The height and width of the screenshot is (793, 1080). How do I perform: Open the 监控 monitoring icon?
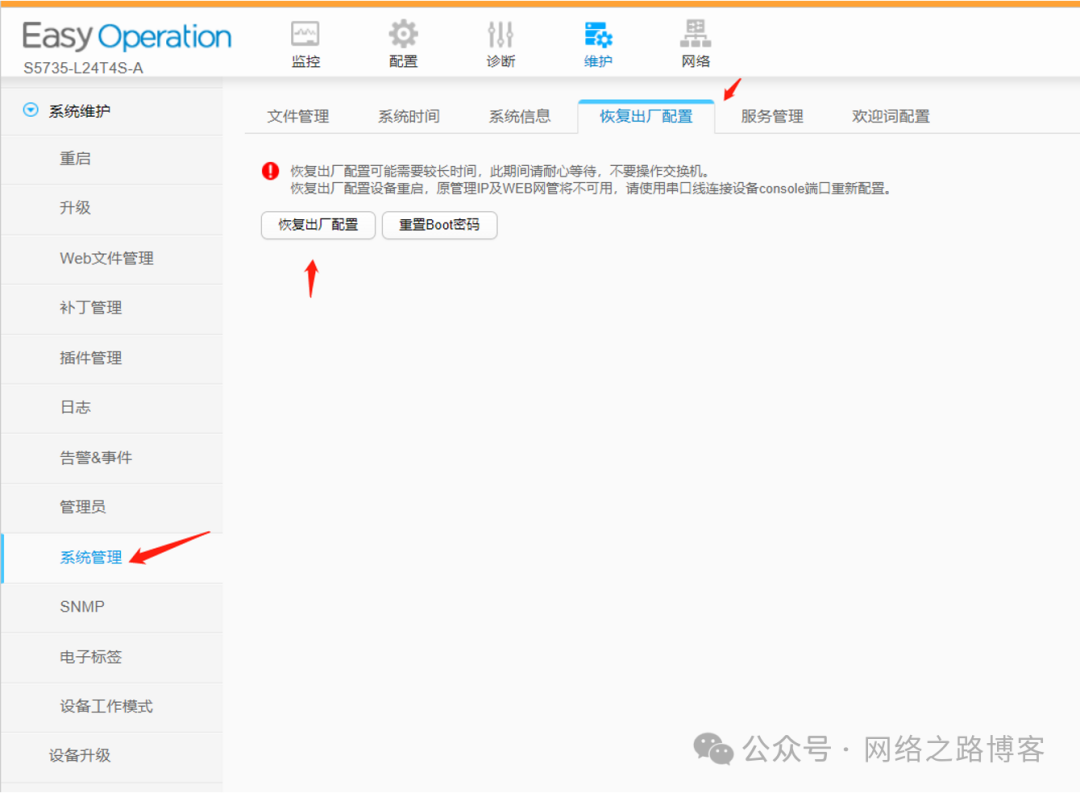tap(305, 42)
